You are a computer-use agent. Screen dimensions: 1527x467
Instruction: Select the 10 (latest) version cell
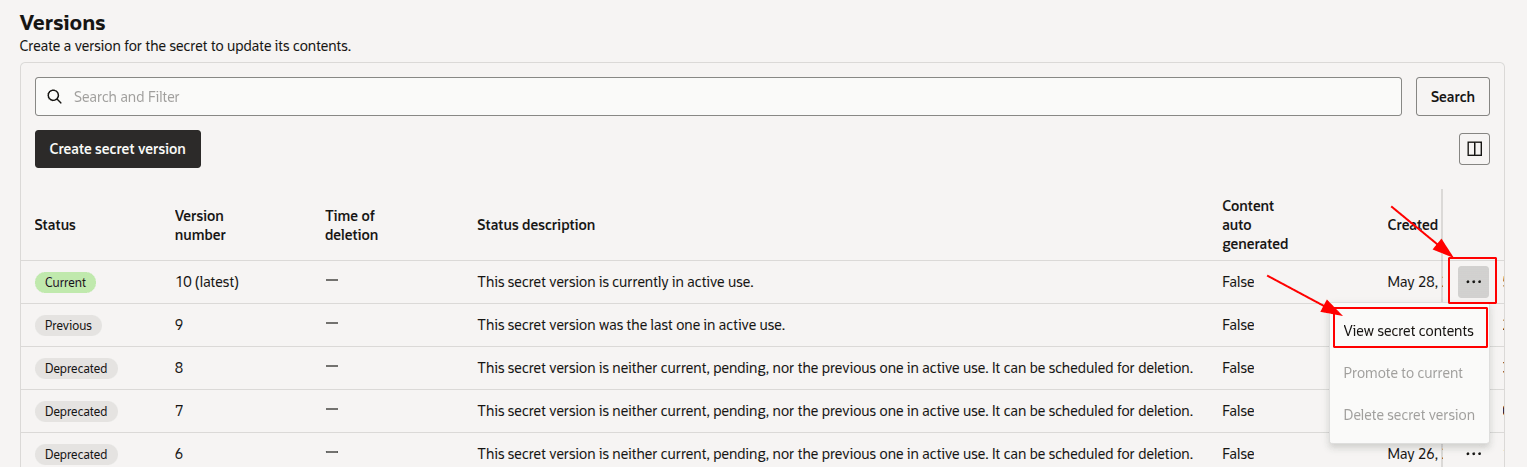(207, 282)
